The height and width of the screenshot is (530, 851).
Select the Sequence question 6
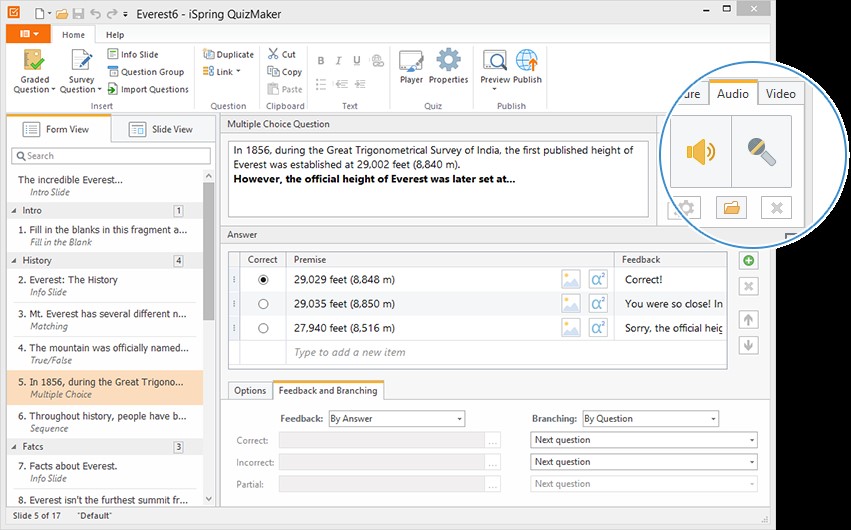[105, 422]
